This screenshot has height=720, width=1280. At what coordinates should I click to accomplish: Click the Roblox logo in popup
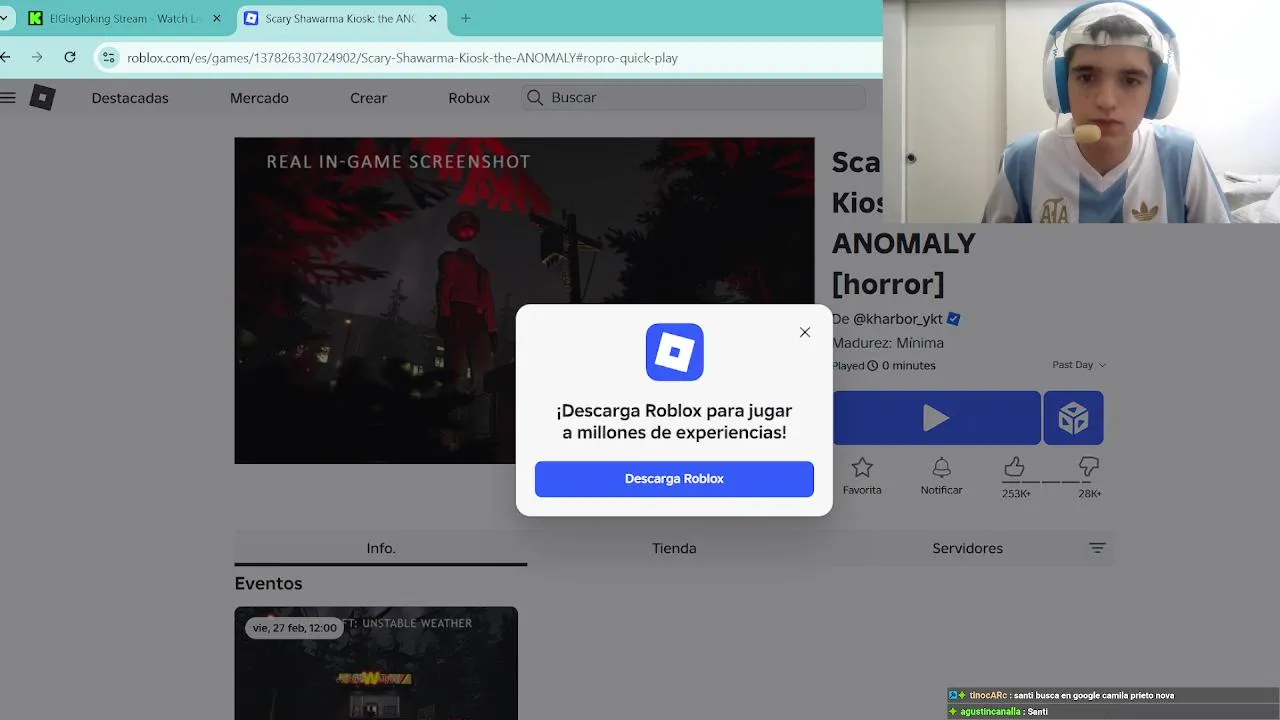(x=675, y=352)
